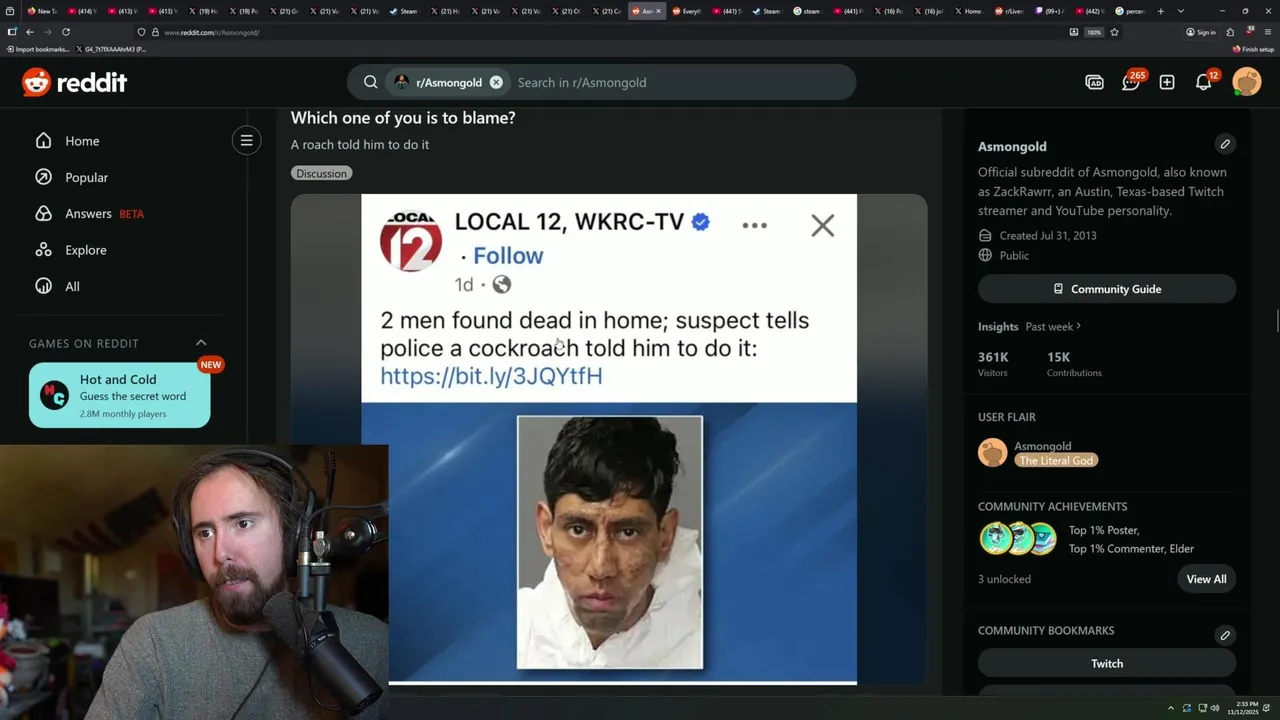Collapse the left navigation sidebar
This screenshot has width=1280, height=720.
pos(246,140)
